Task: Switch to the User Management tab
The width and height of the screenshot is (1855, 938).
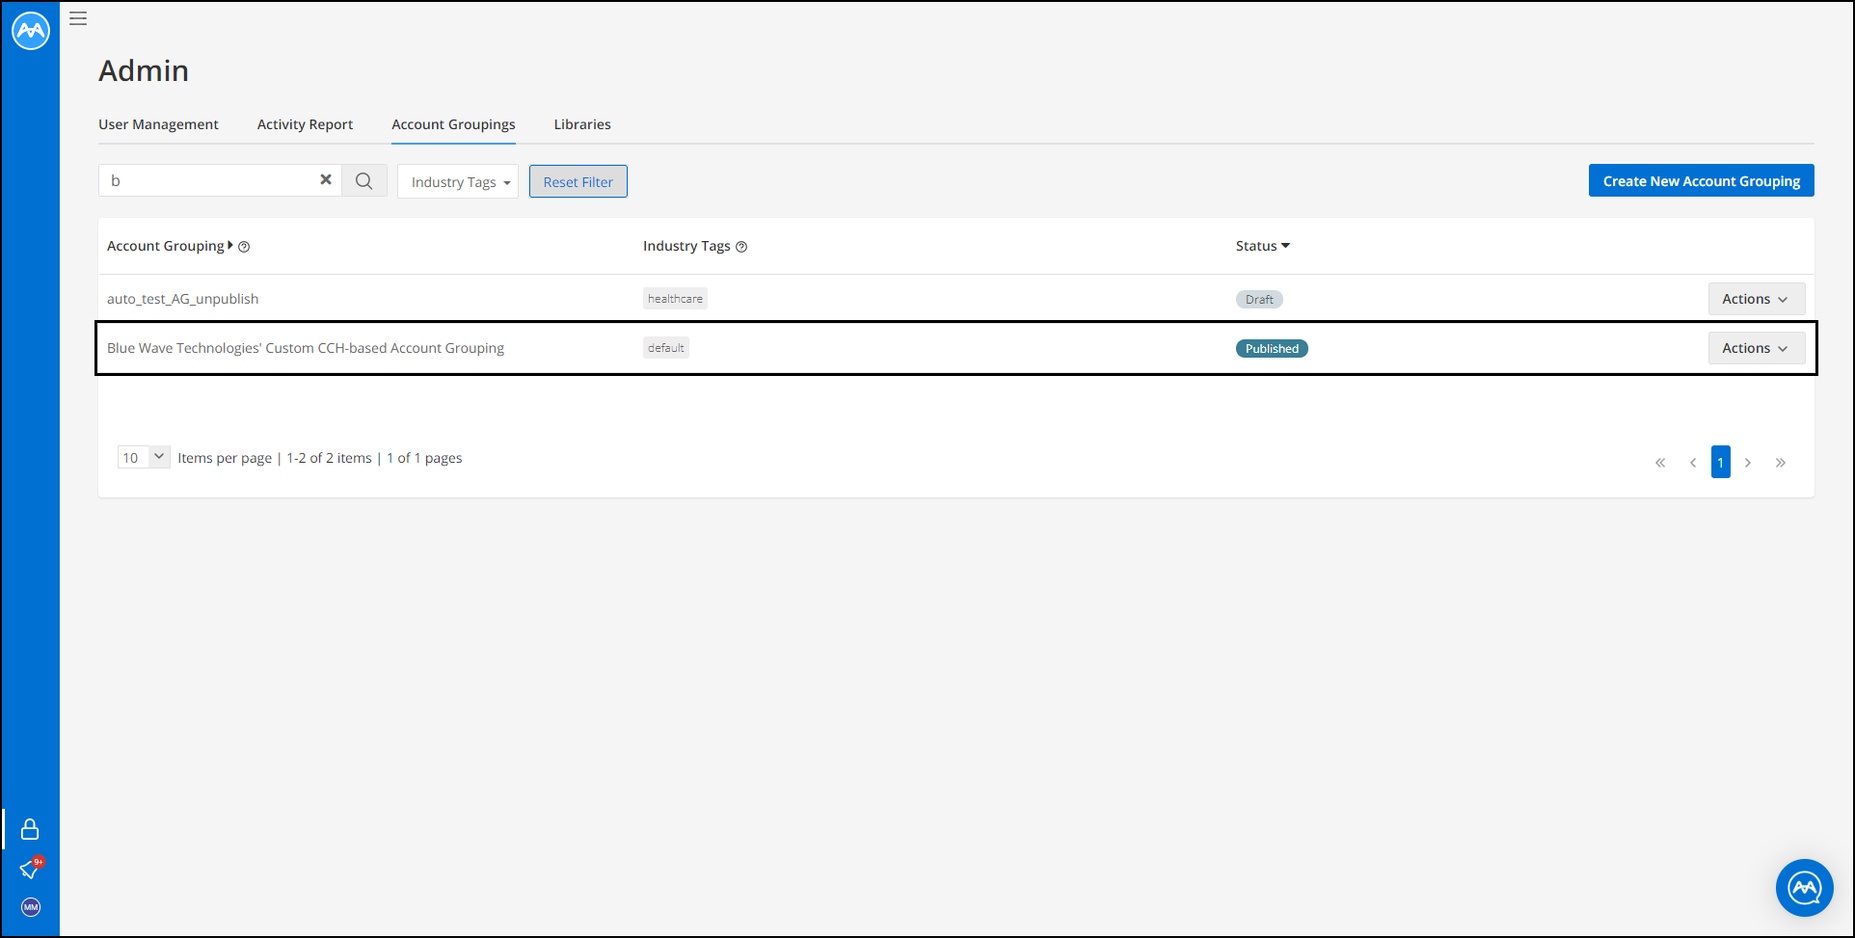Action: 158,124
